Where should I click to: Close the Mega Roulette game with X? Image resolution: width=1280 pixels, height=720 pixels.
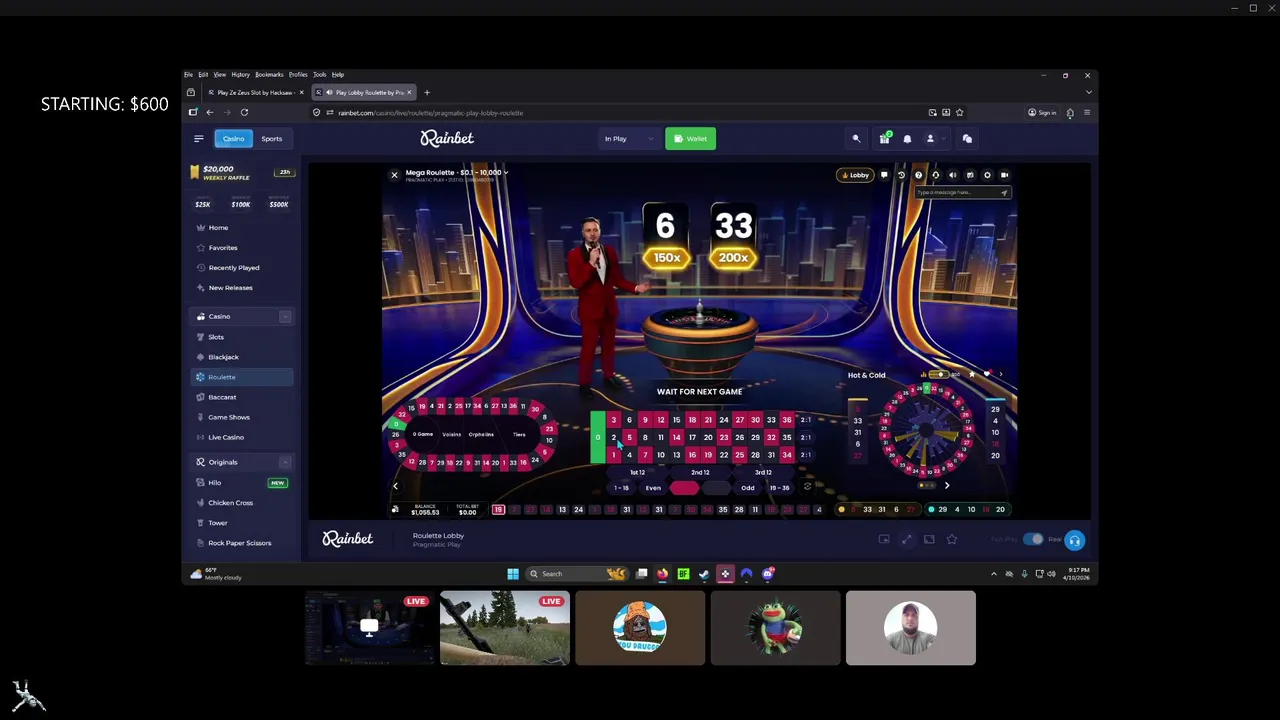coord(394,175)
